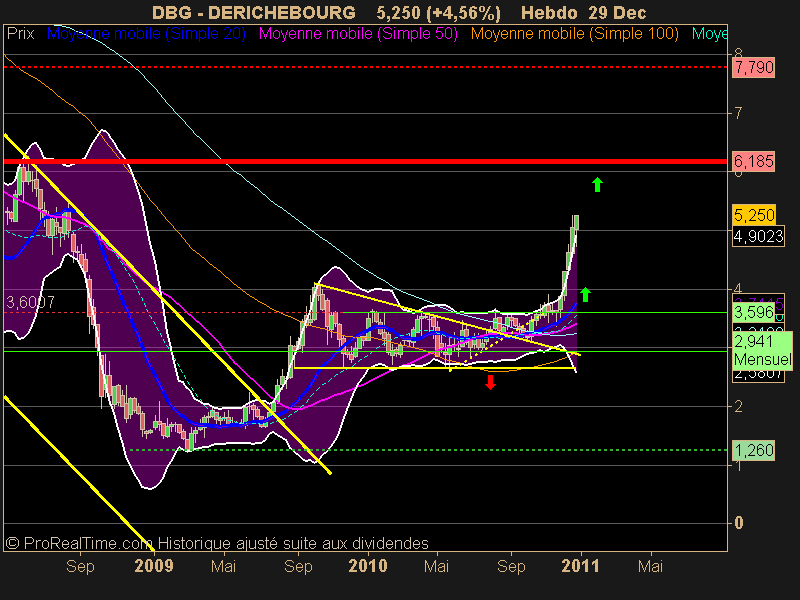The height and width of the screenshot is (600, 800).
Task: Click the lower green up arrow near 4
Action: 585,294
